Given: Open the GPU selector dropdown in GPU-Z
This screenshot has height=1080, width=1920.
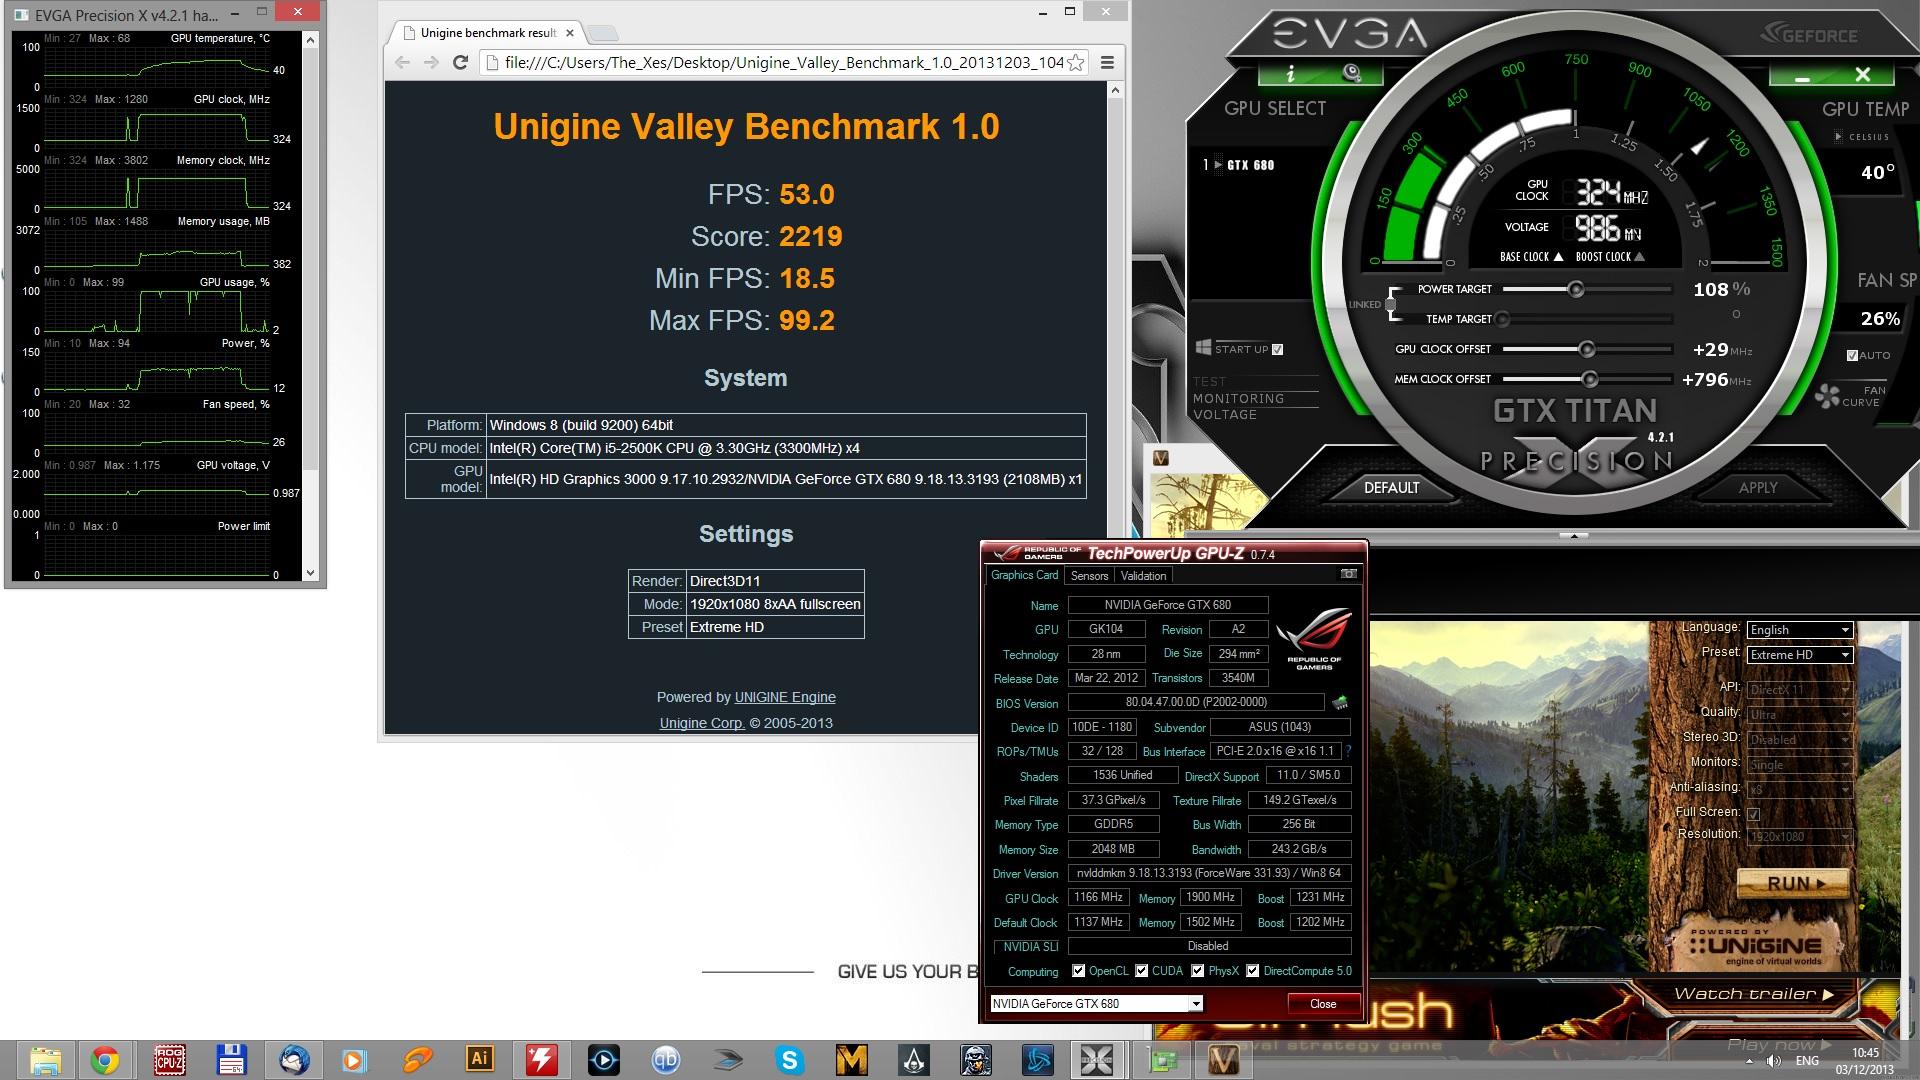Looking at the screenshot, I should tap(1096, 1003).
